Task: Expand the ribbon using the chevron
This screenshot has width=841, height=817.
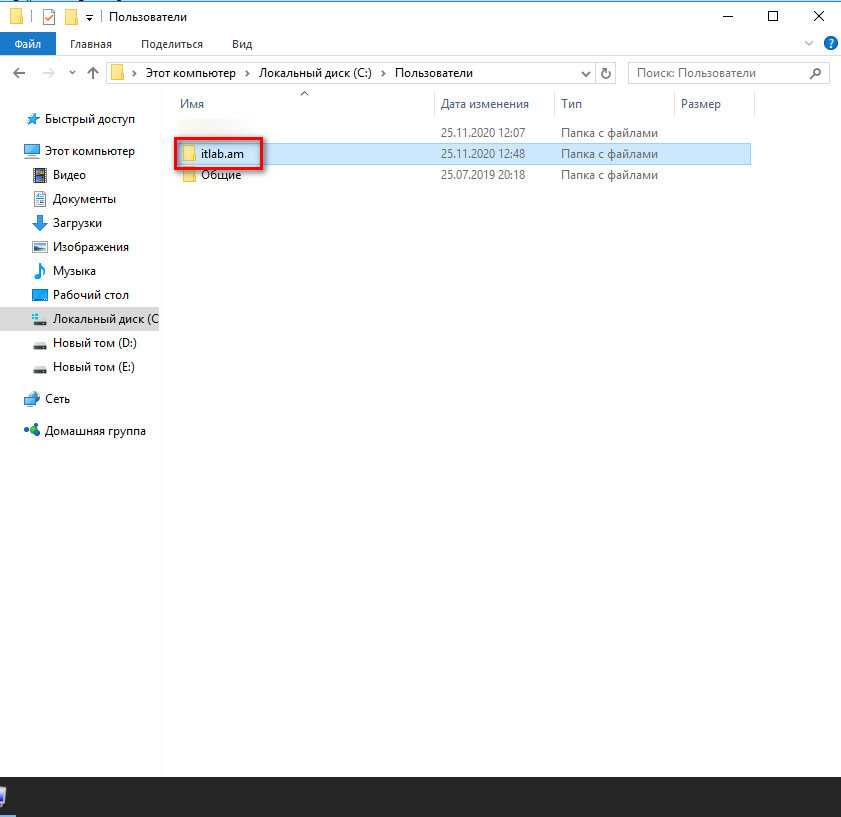Action: point(810,44)
